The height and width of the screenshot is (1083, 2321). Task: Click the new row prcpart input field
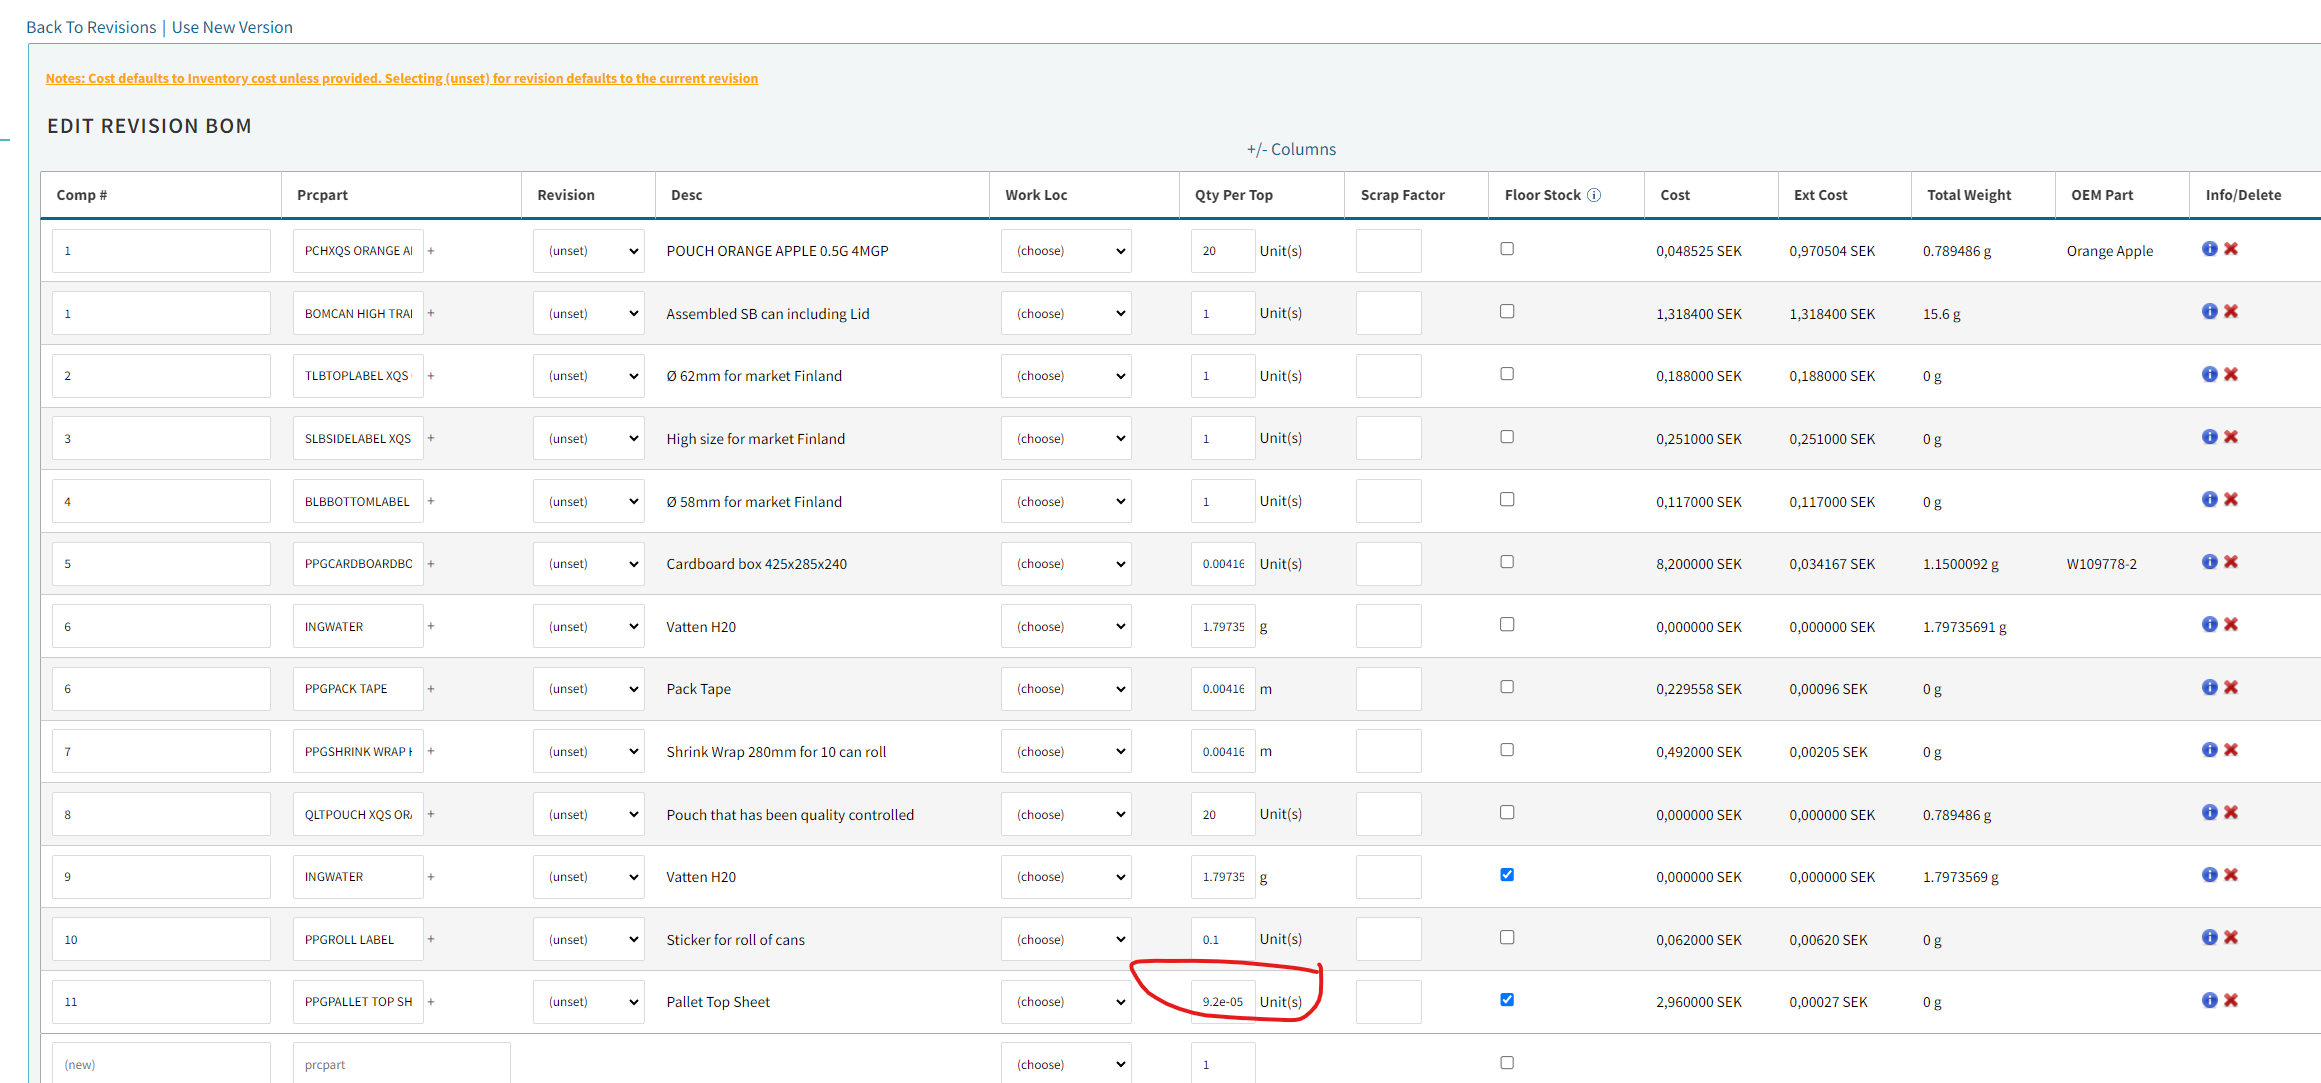click(x=401, y=1063)
